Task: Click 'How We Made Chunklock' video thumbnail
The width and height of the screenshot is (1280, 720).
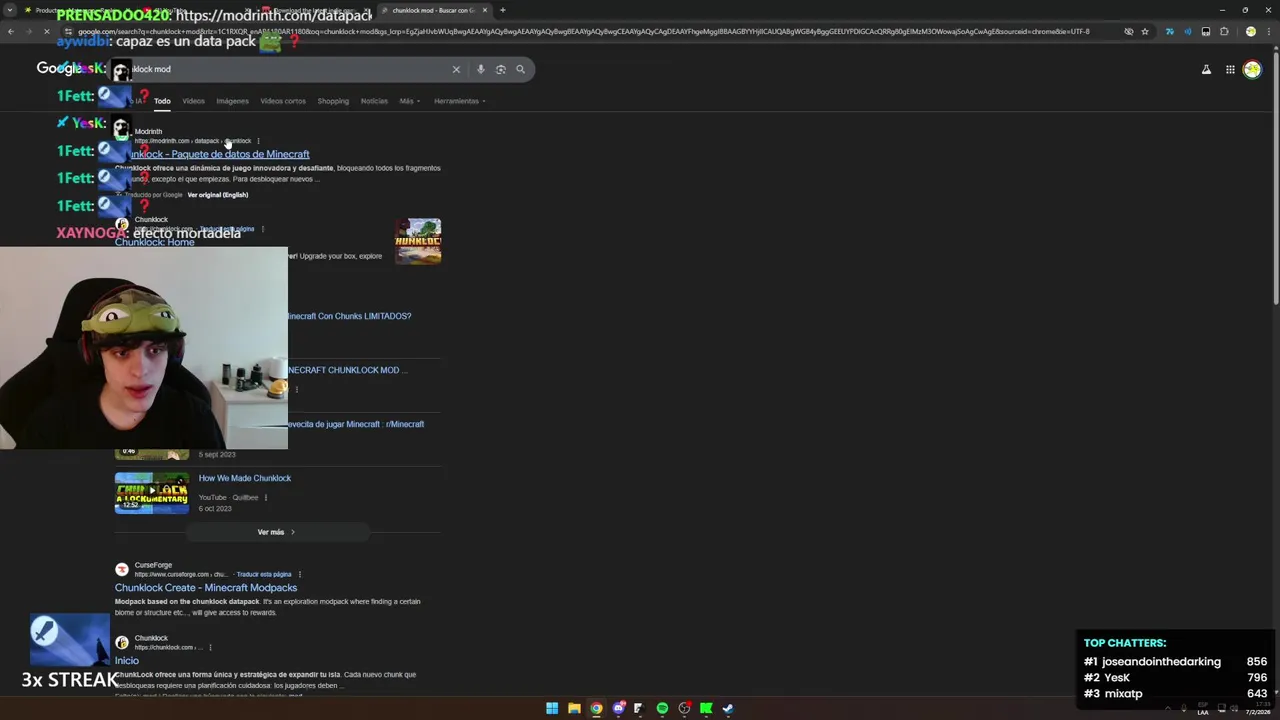Action: point(151,493)
